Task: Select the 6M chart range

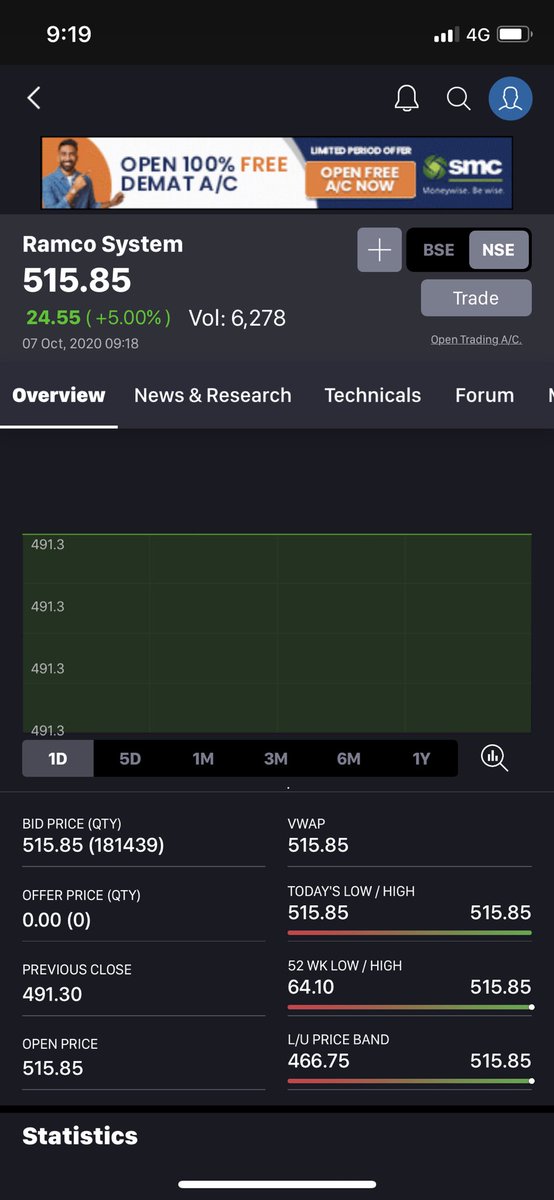Action: tap(349, 759)
